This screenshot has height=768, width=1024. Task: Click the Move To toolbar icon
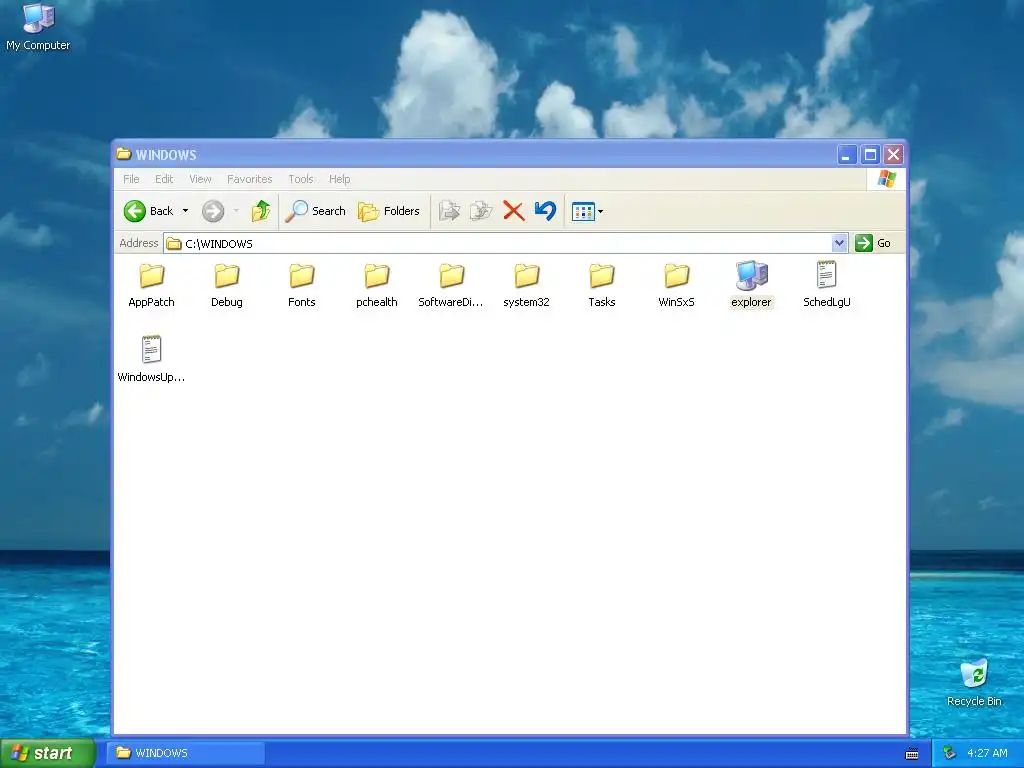[449, 211]
